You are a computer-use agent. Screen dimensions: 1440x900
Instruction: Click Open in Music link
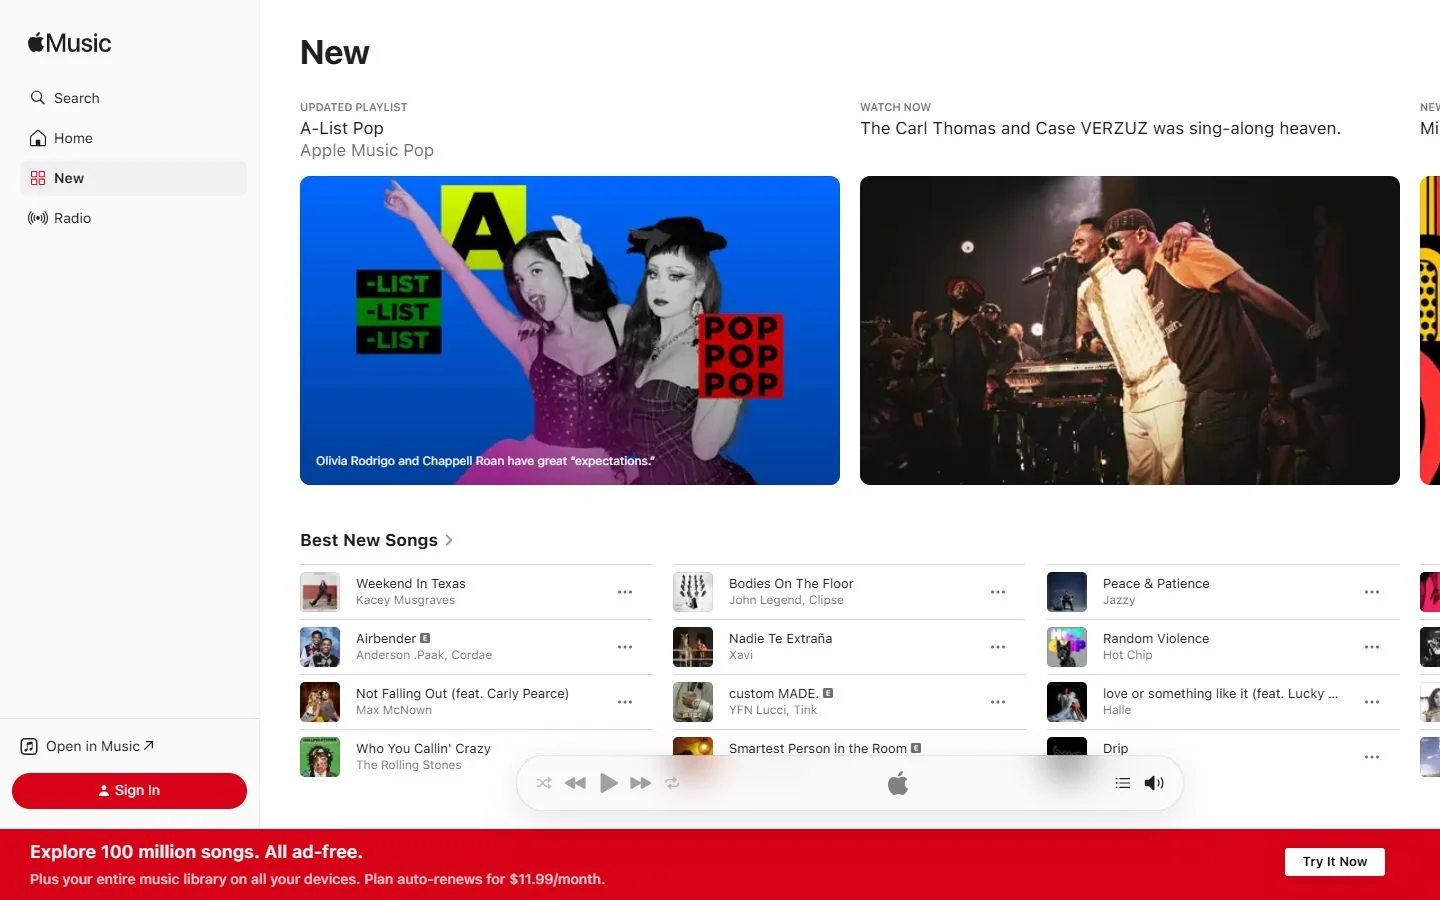point(88,746)
